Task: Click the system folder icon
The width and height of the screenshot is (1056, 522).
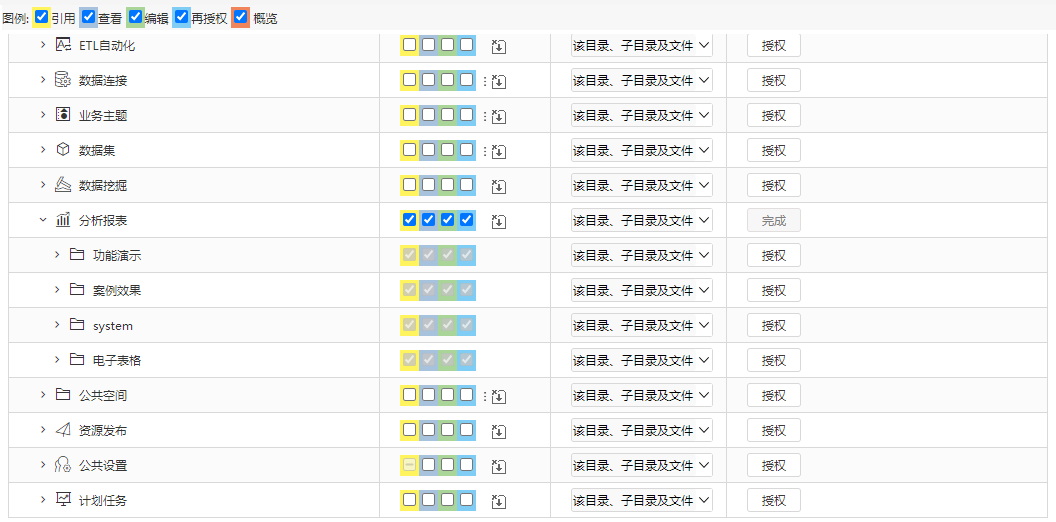Action: click(x=77, y=325)
